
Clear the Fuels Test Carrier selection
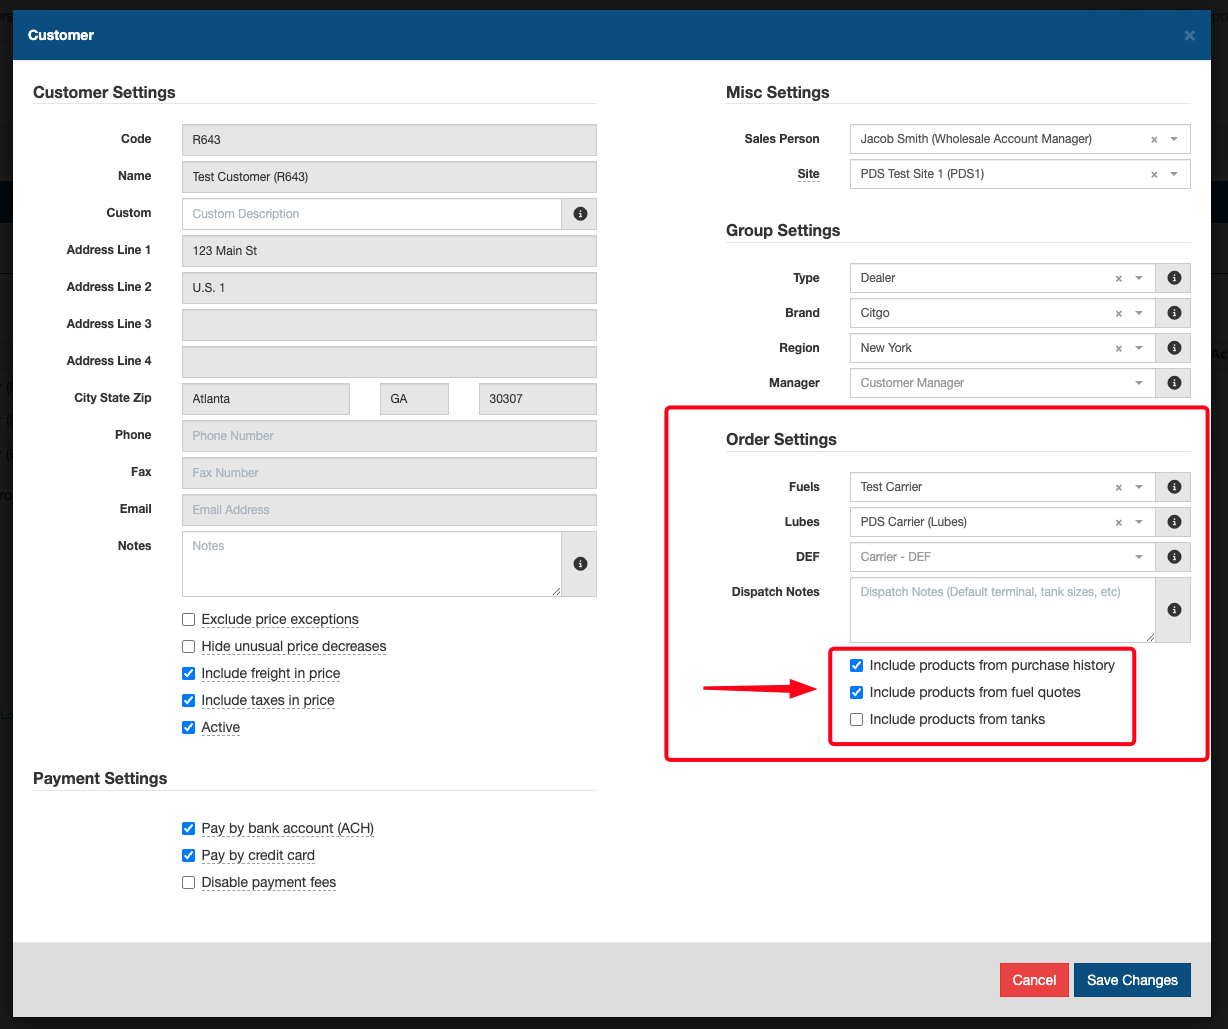pos(1119,488)
